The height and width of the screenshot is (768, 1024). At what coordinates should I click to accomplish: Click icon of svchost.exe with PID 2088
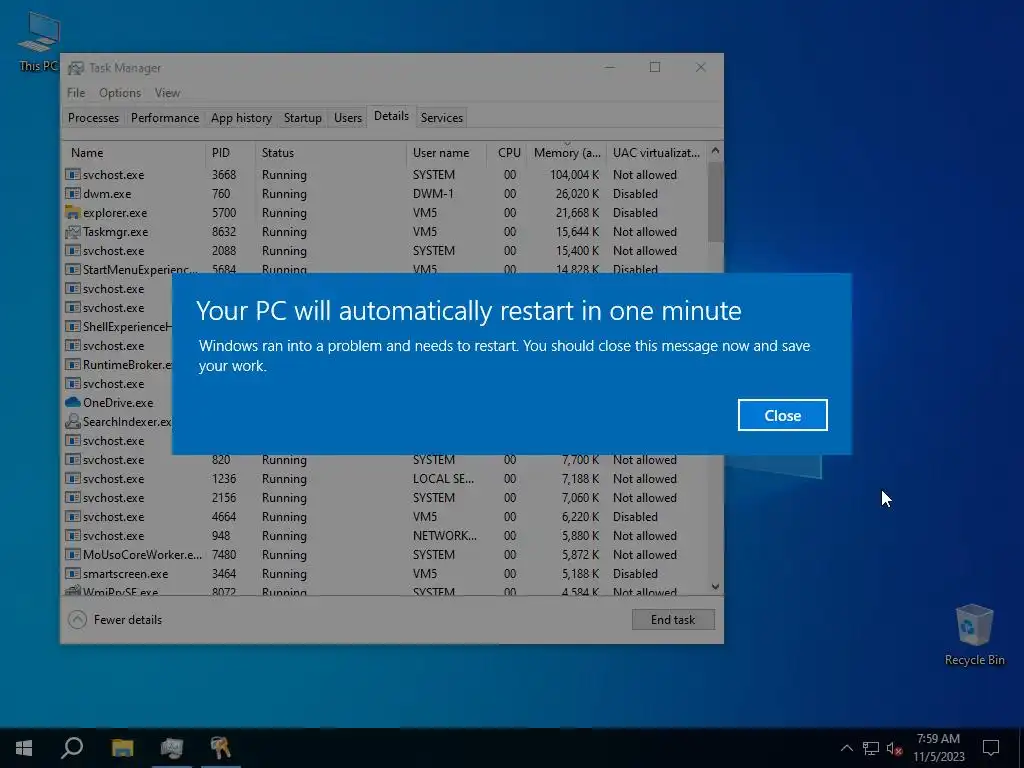point(72,251)
